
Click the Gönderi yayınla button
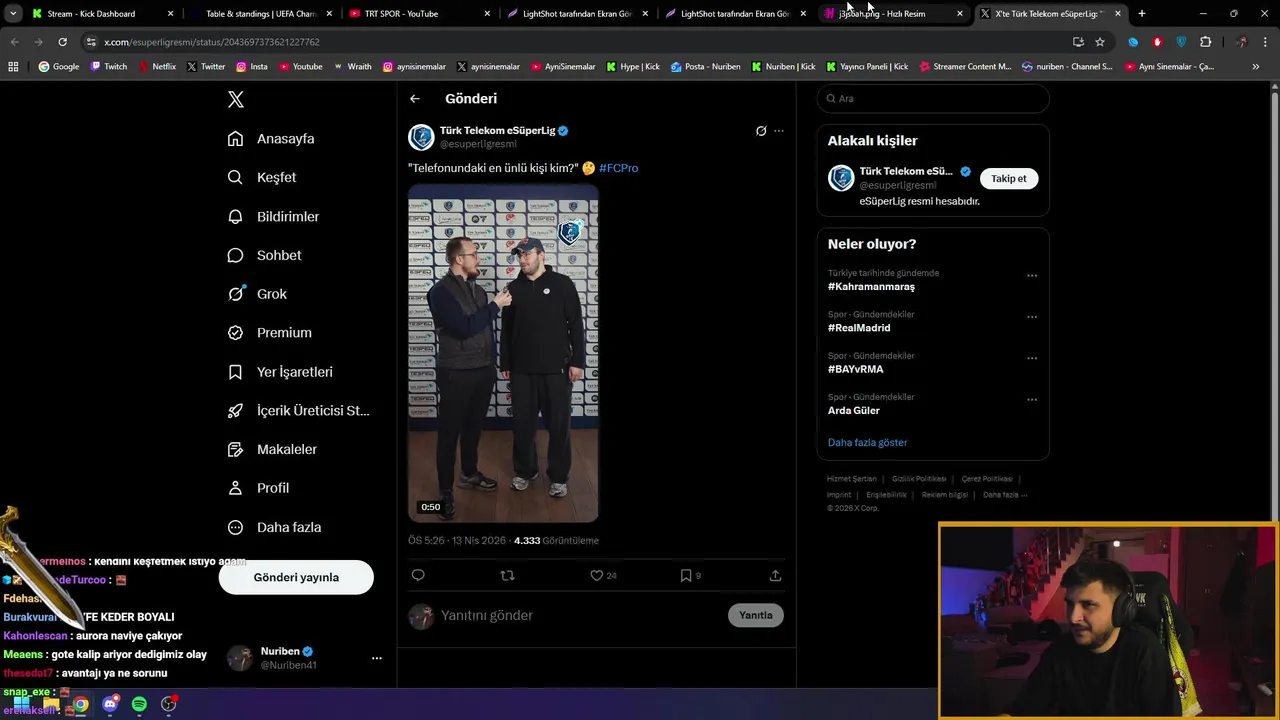click(x=296, y=578)
